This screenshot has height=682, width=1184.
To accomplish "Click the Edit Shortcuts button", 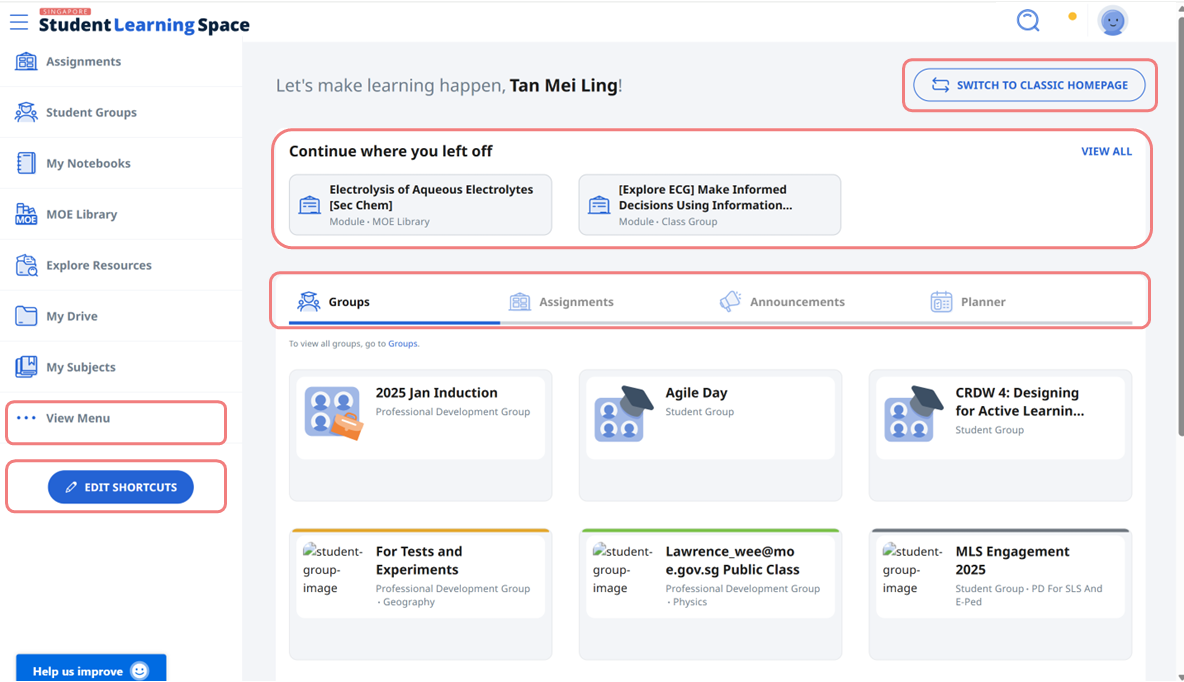I will pyautogui.click(x=120, y=487).
